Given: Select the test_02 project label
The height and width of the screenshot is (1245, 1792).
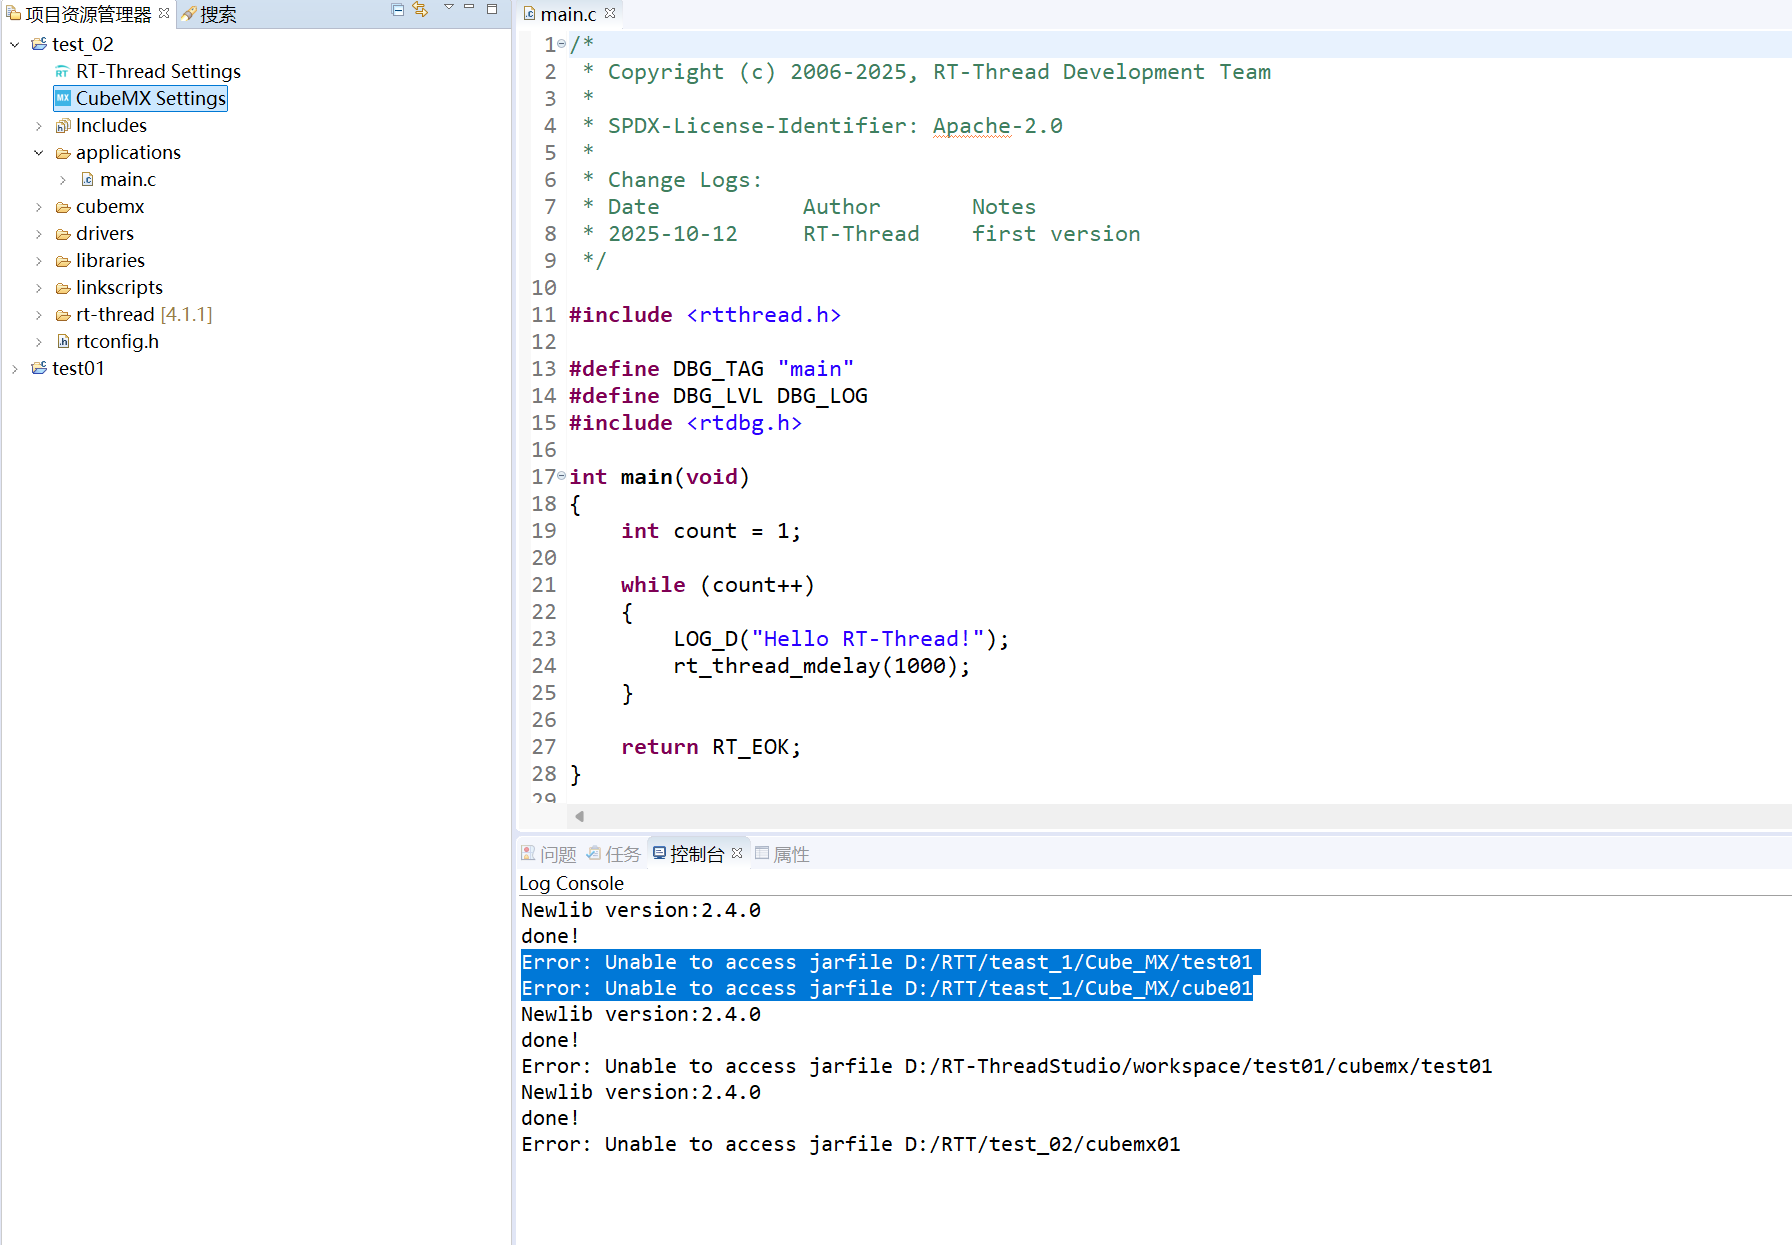Looking at the screenshot, I should (83, 44).
